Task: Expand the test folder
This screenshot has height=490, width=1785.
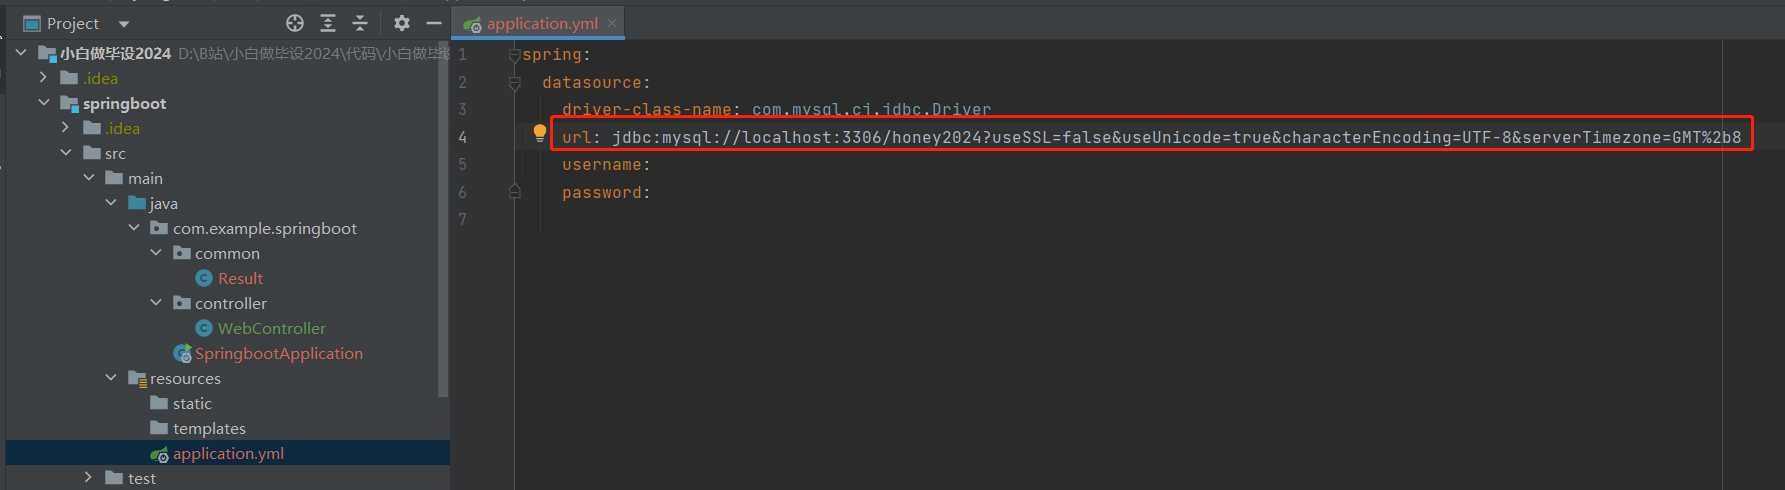Action: (x=89, y=477)
